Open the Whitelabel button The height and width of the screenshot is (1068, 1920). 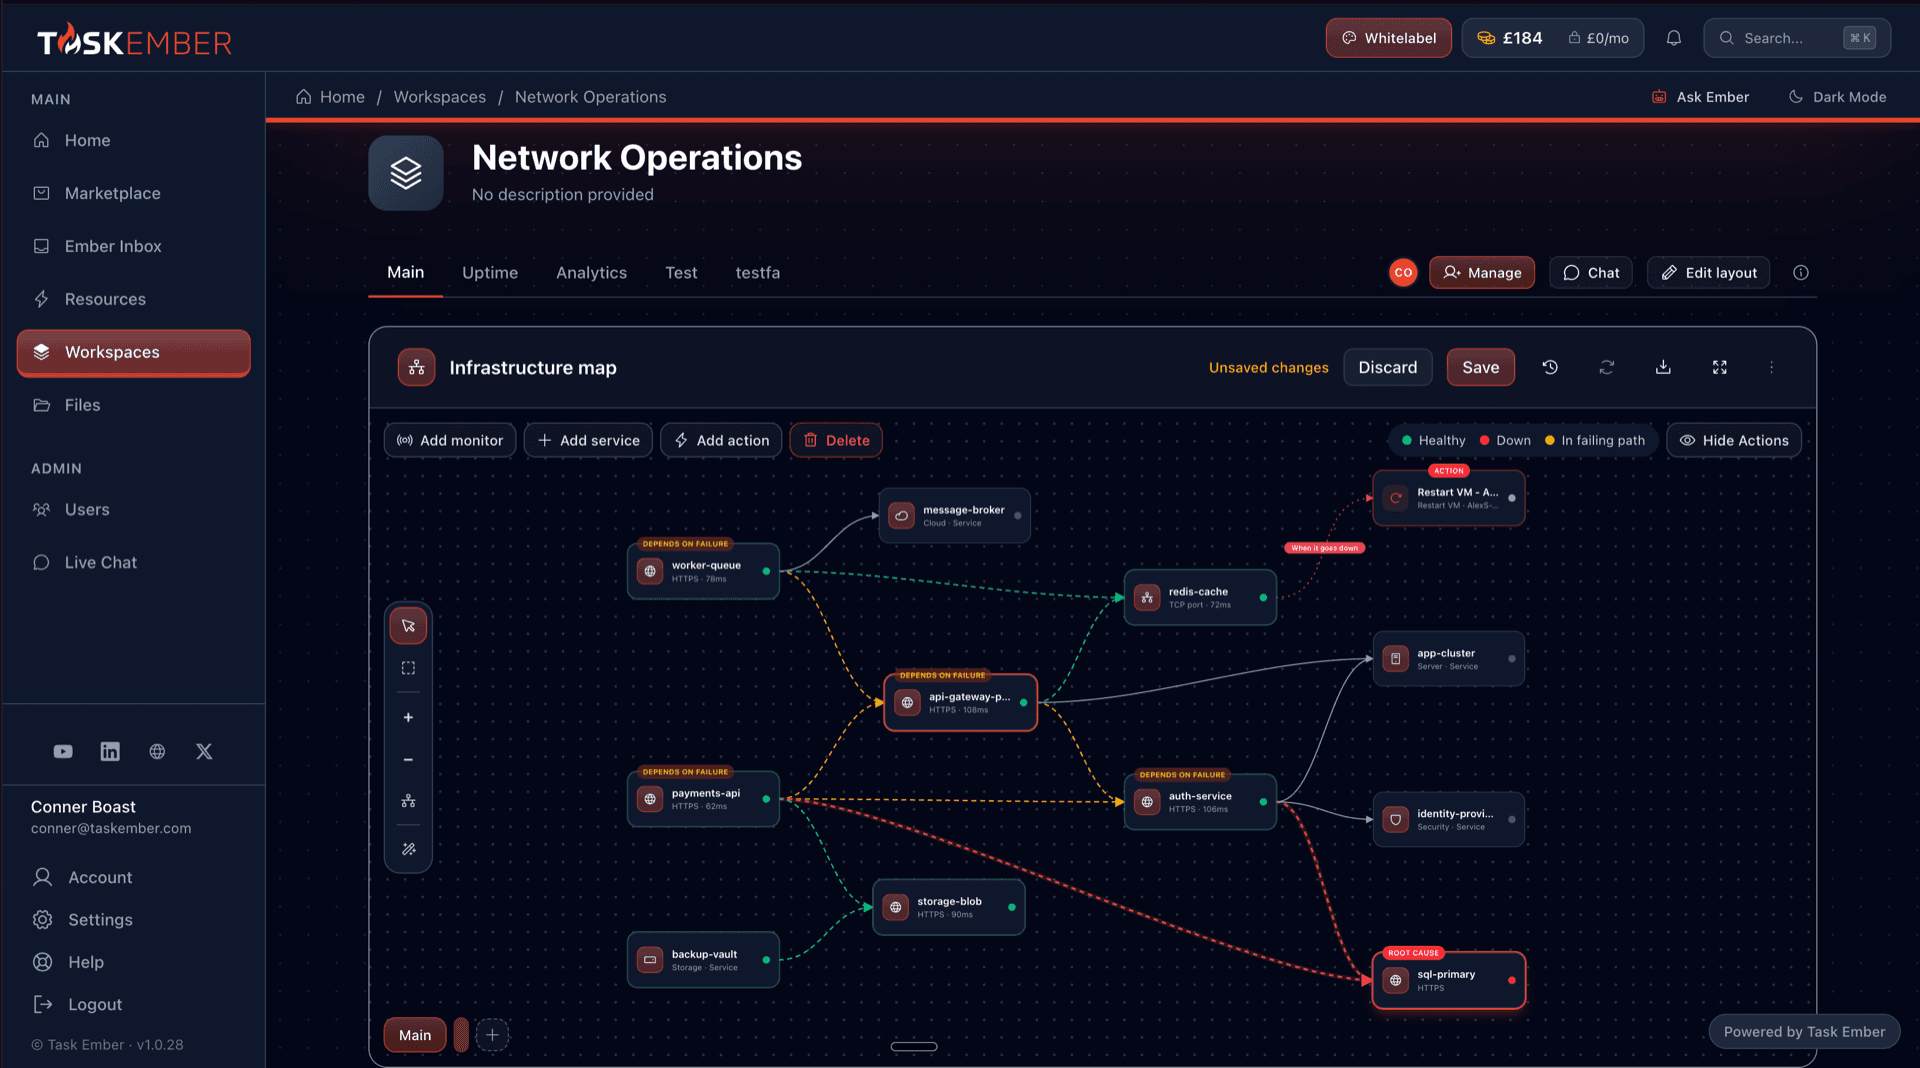(x=1388, y=38)
